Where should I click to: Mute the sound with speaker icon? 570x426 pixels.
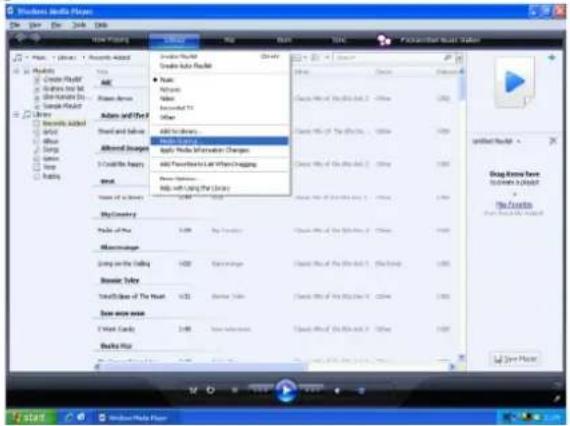(x=337, y=391)
